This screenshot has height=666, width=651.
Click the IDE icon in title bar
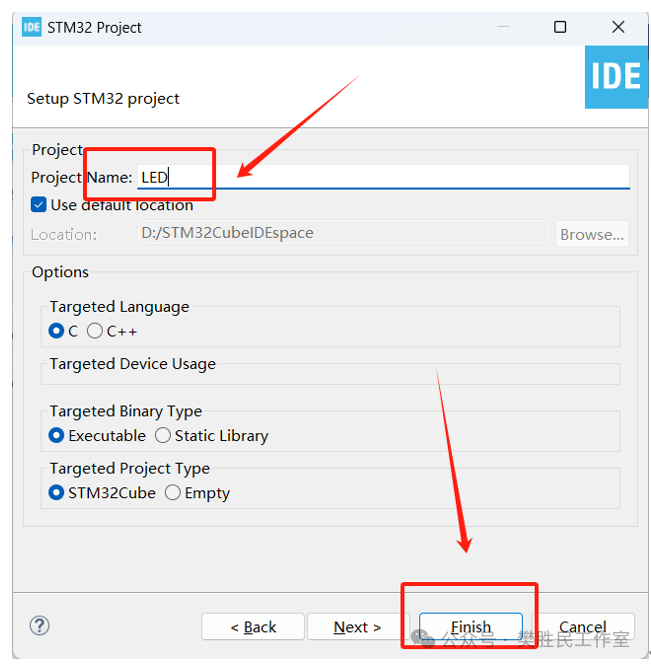tap(32, 27)
